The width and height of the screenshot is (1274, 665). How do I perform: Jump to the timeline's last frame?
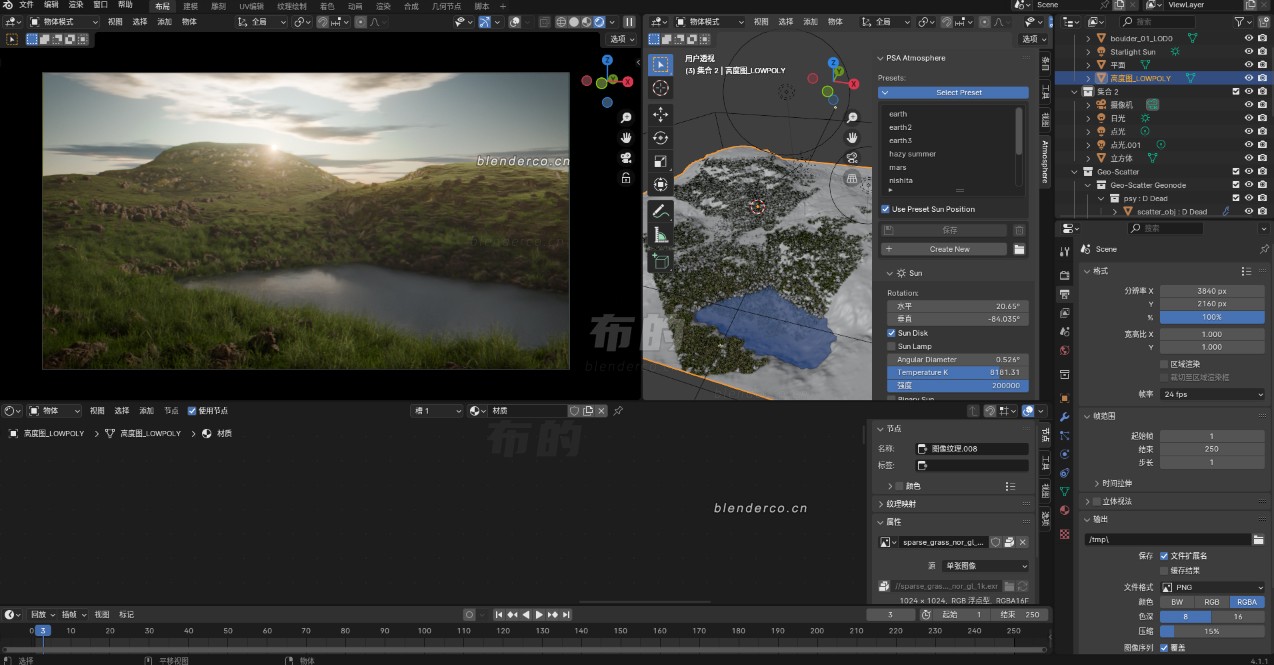click(566, 614)
